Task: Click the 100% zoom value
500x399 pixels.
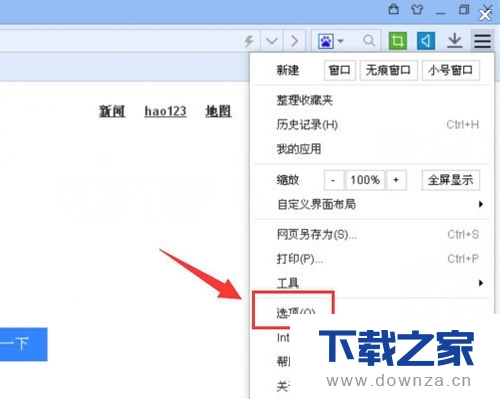Action: [x=365, y=180]
